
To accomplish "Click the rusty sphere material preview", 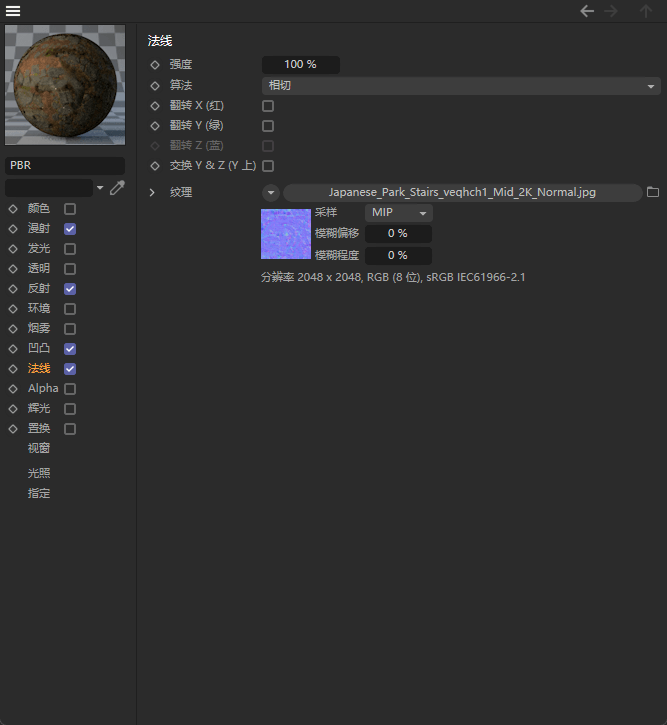I will [65, 85].
